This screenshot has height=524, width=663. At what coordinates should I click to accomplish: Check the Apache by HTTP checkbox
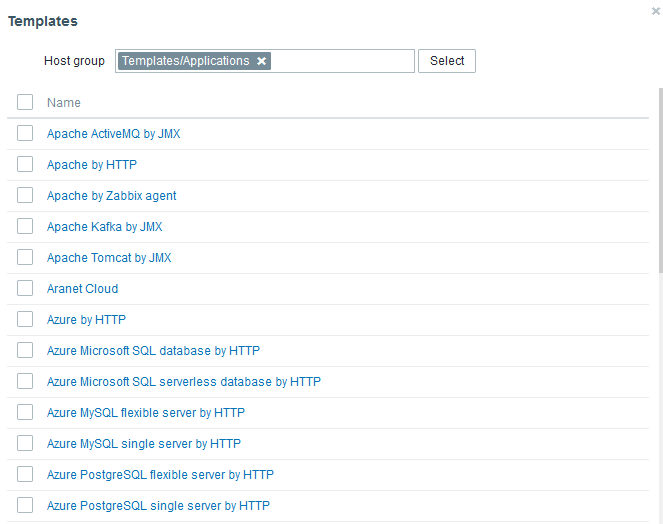pyautogui.click(x=25, y=164)
